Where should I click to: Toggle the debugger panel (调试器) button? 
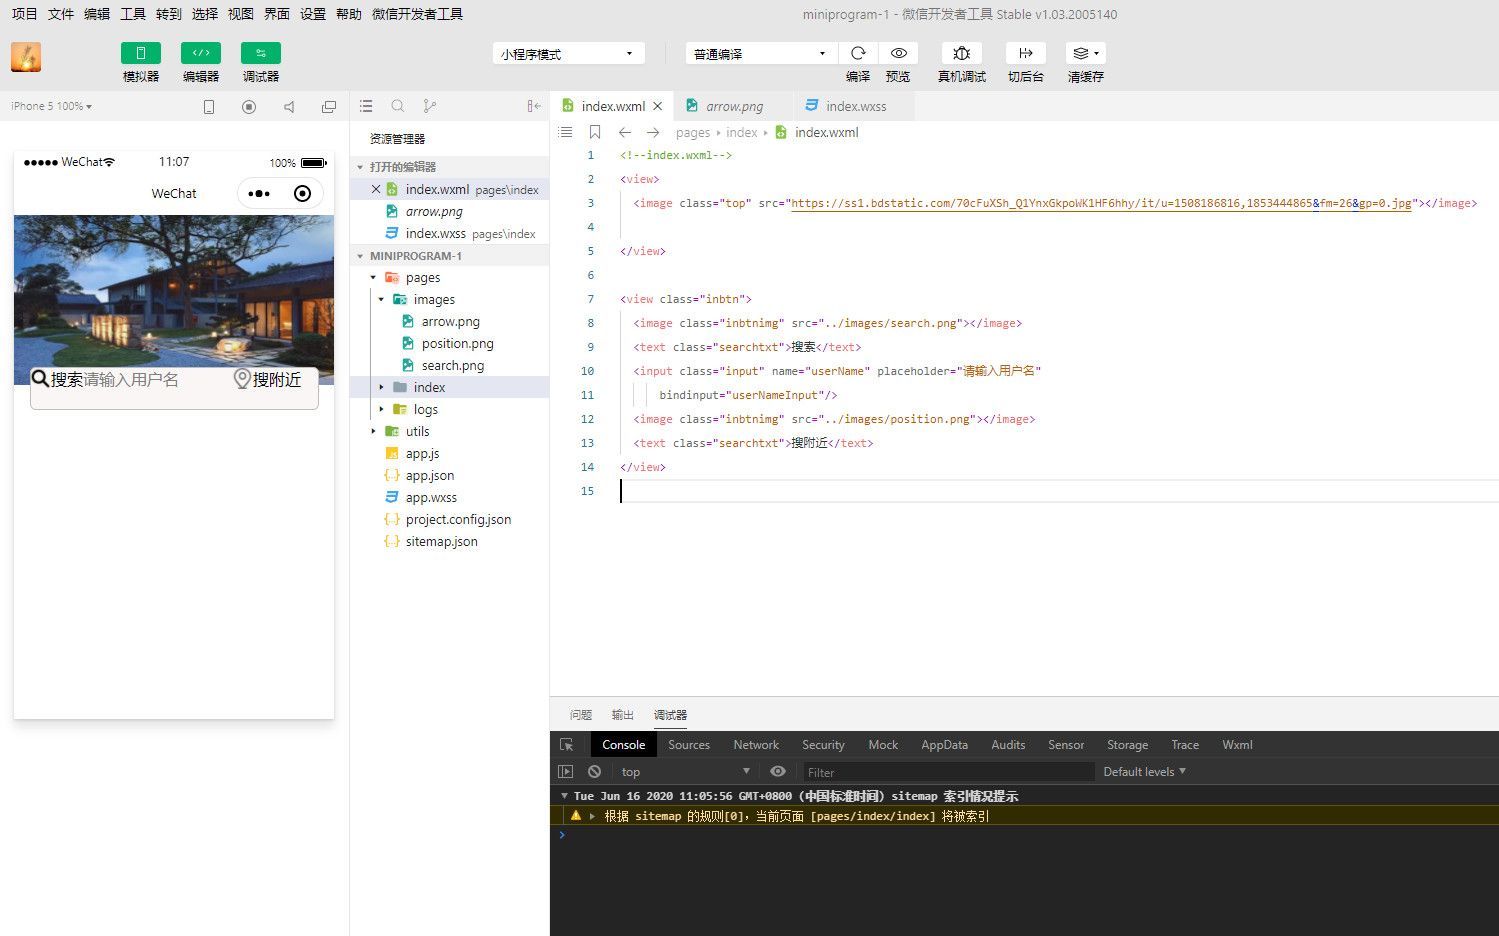(x=261, y=53)
